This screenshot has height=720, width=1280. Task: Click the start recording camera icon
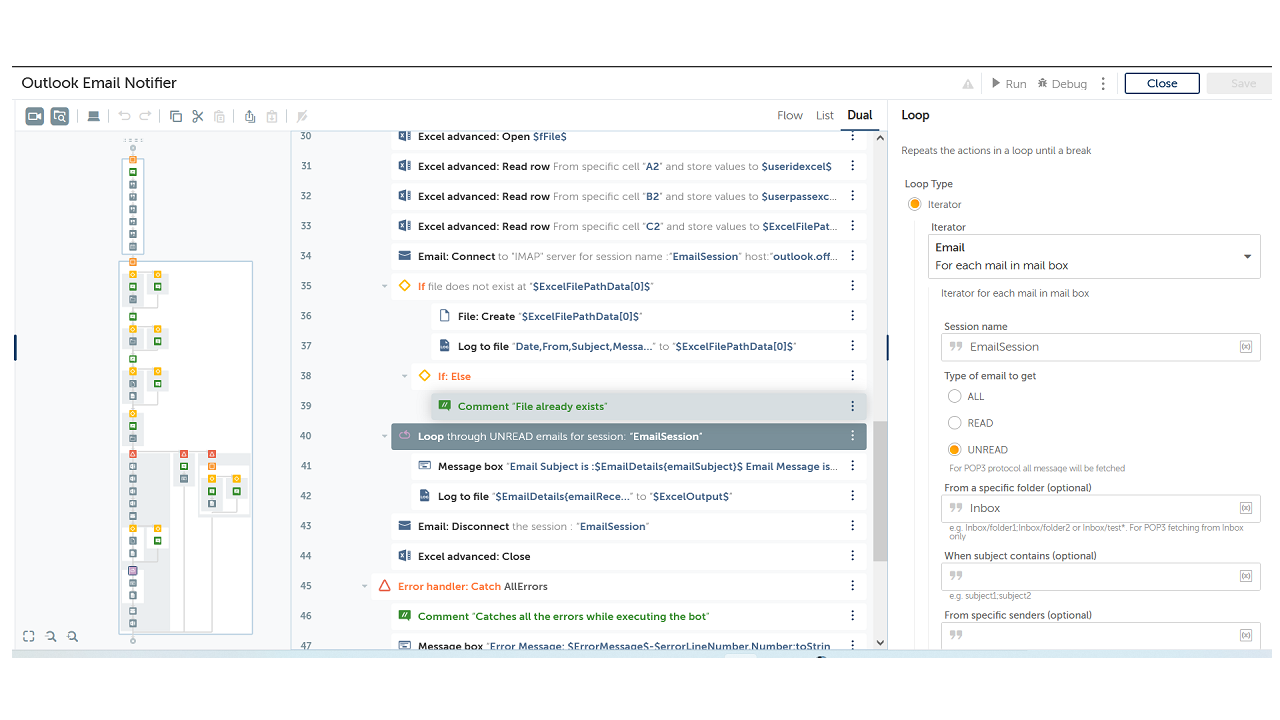35,116
